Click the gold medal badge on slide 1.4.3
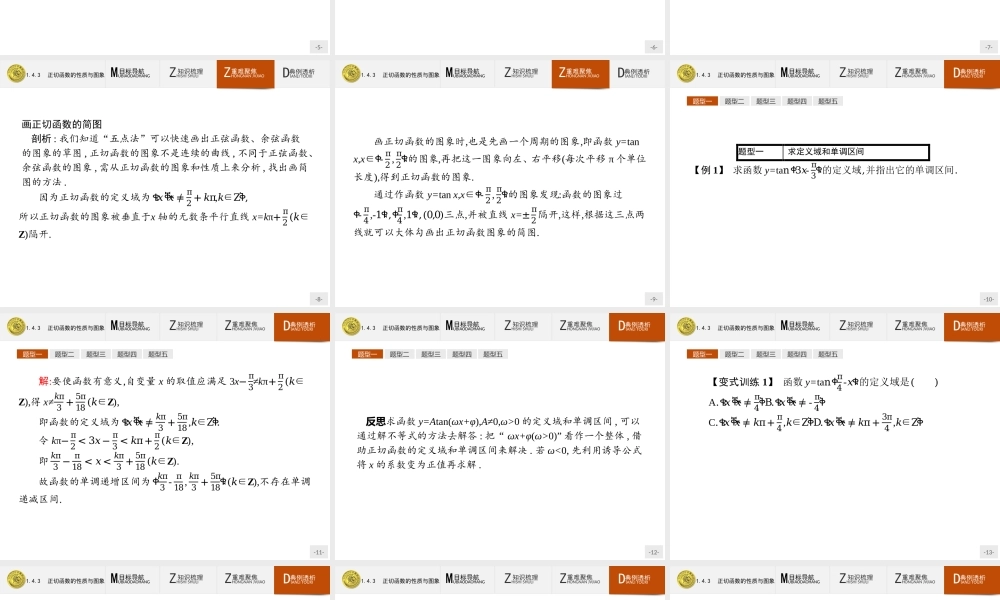Image resolution: width=1000 pixels, height=600 pixels. (15, 73)
